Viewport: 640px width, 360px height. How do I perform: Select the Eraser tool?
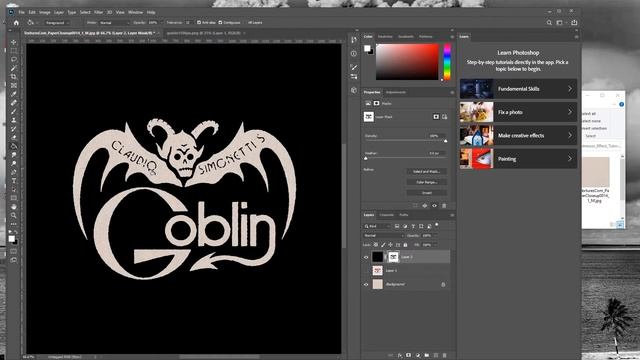pos(13,138)
